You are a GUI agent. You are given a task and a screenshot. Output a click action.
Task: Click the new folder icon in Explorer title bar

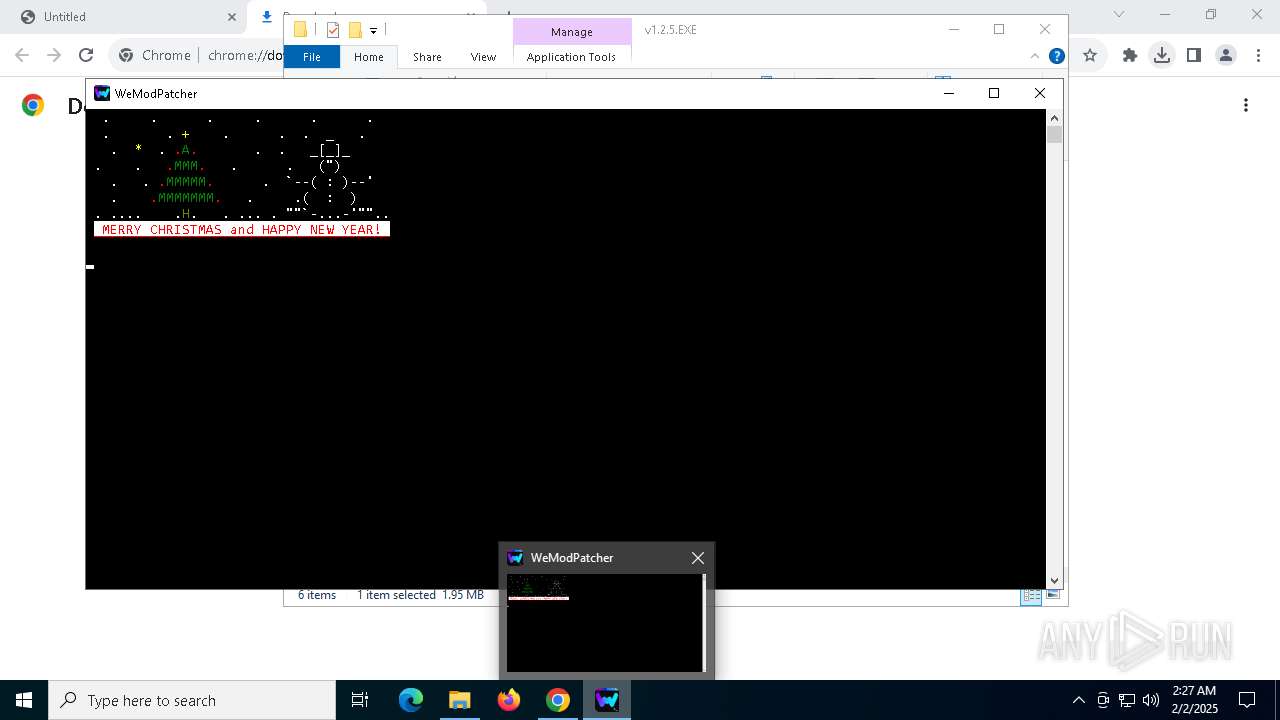[x=355, y=30]
